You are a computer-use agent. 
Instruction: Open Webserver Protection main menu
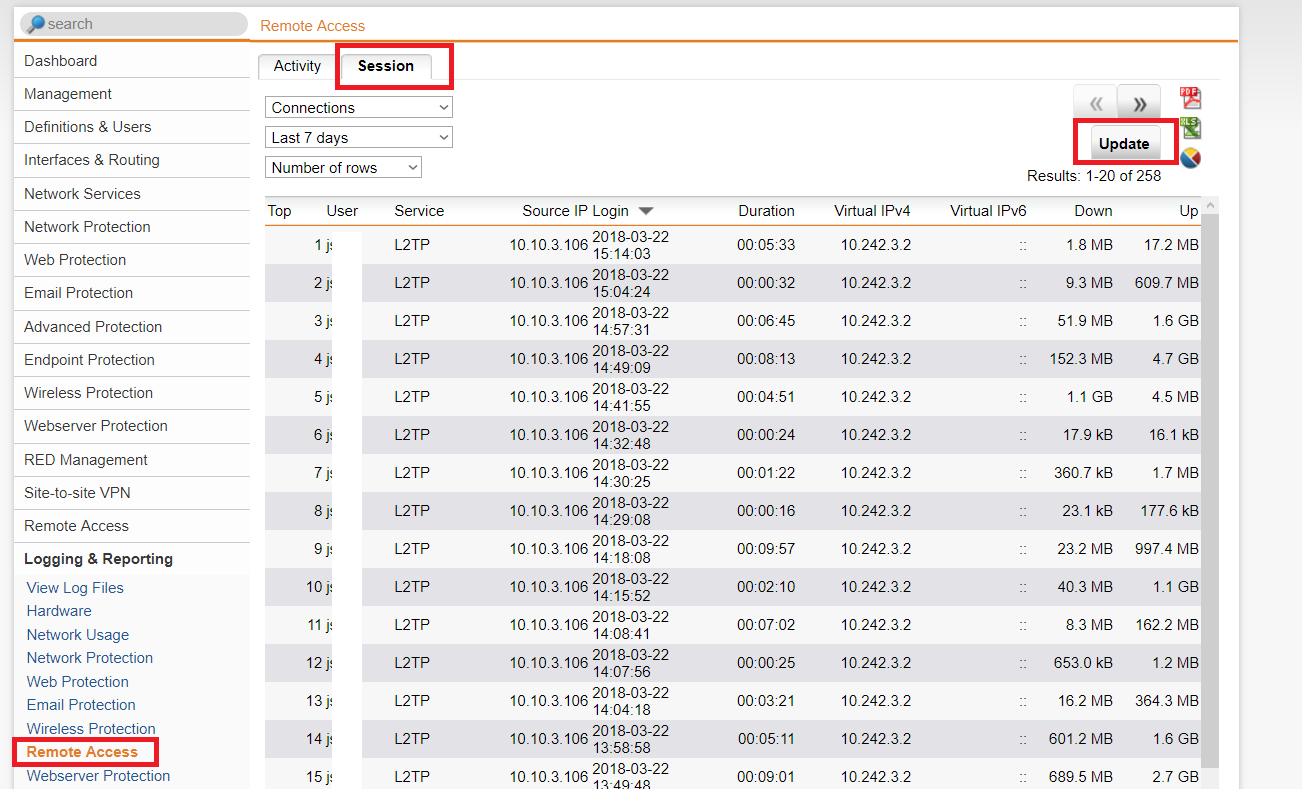[132, 426]
